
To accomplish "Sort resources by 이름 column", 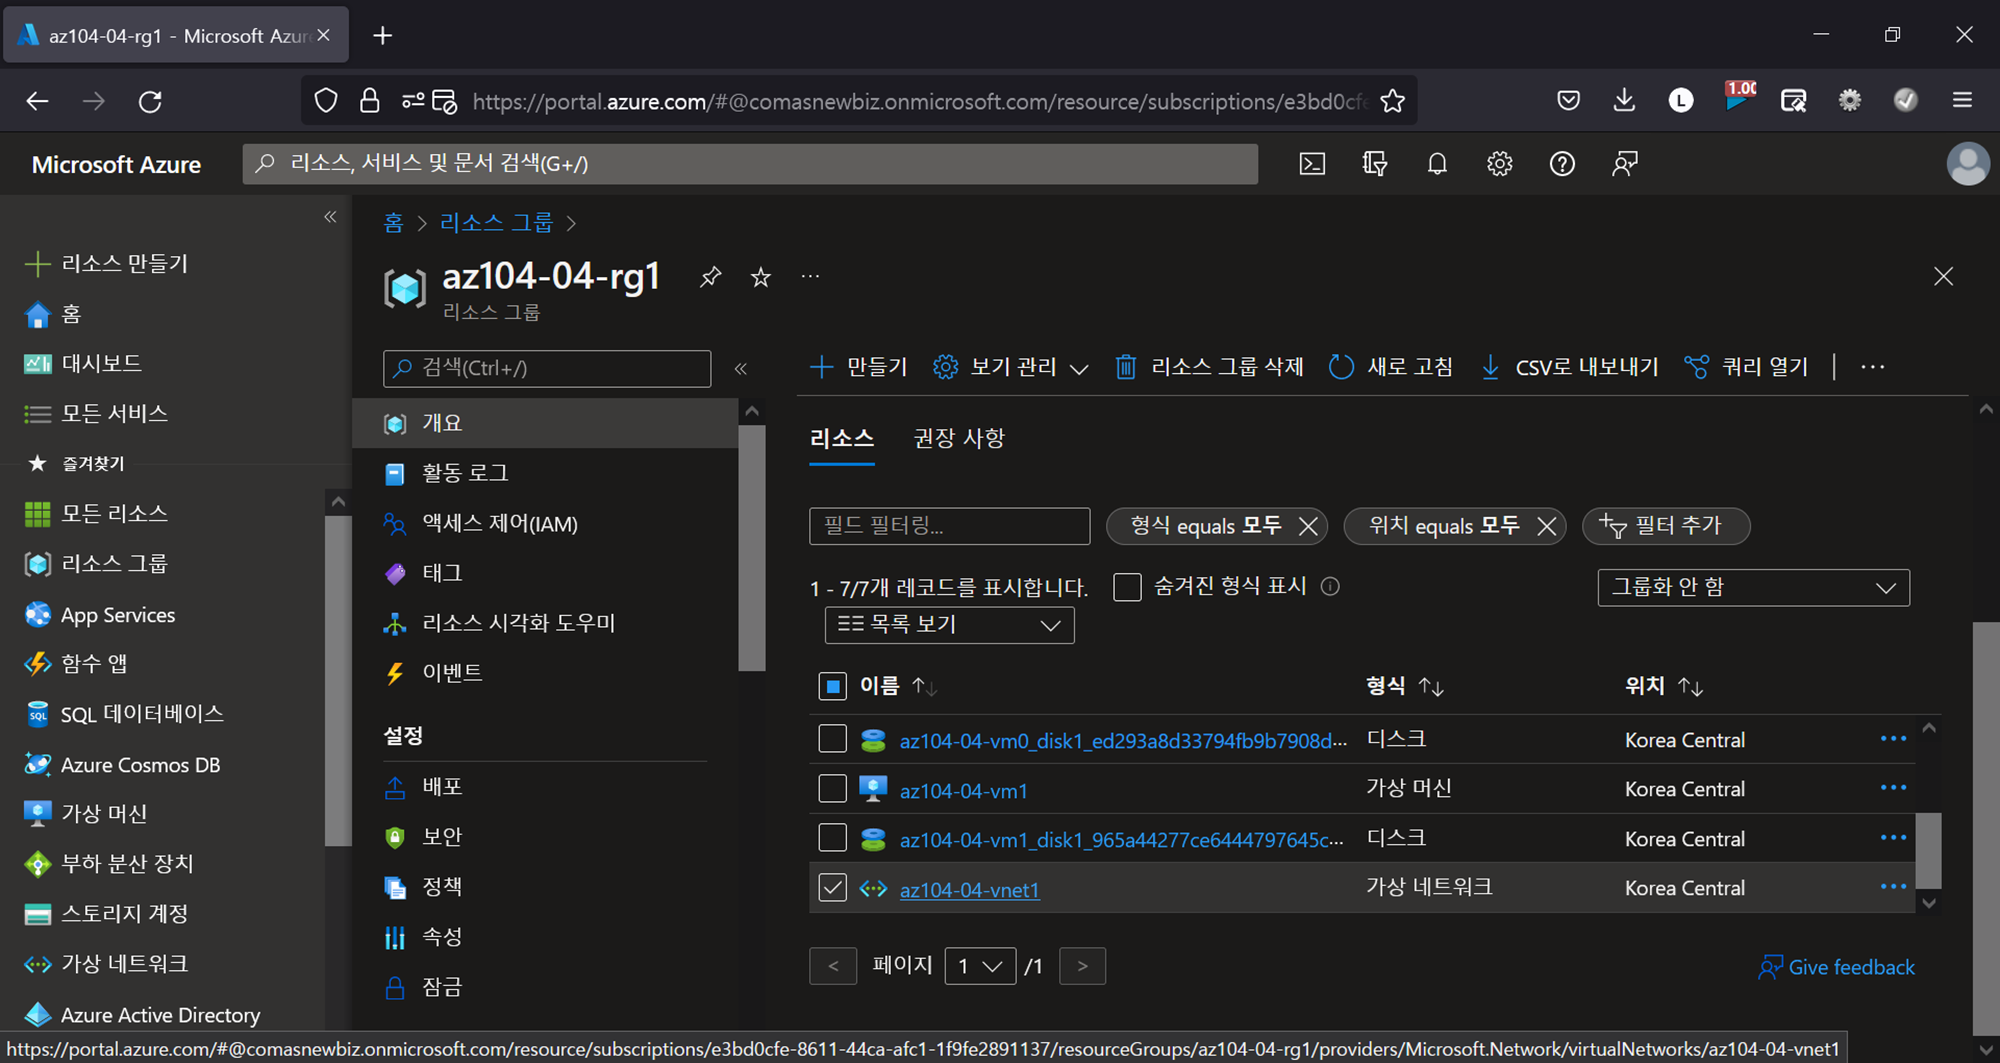I will click(898, 686).
